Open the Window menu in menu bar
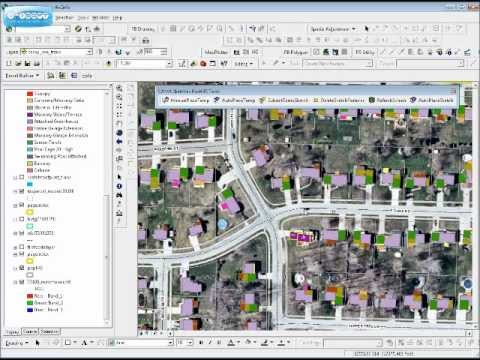 [100, 18]
